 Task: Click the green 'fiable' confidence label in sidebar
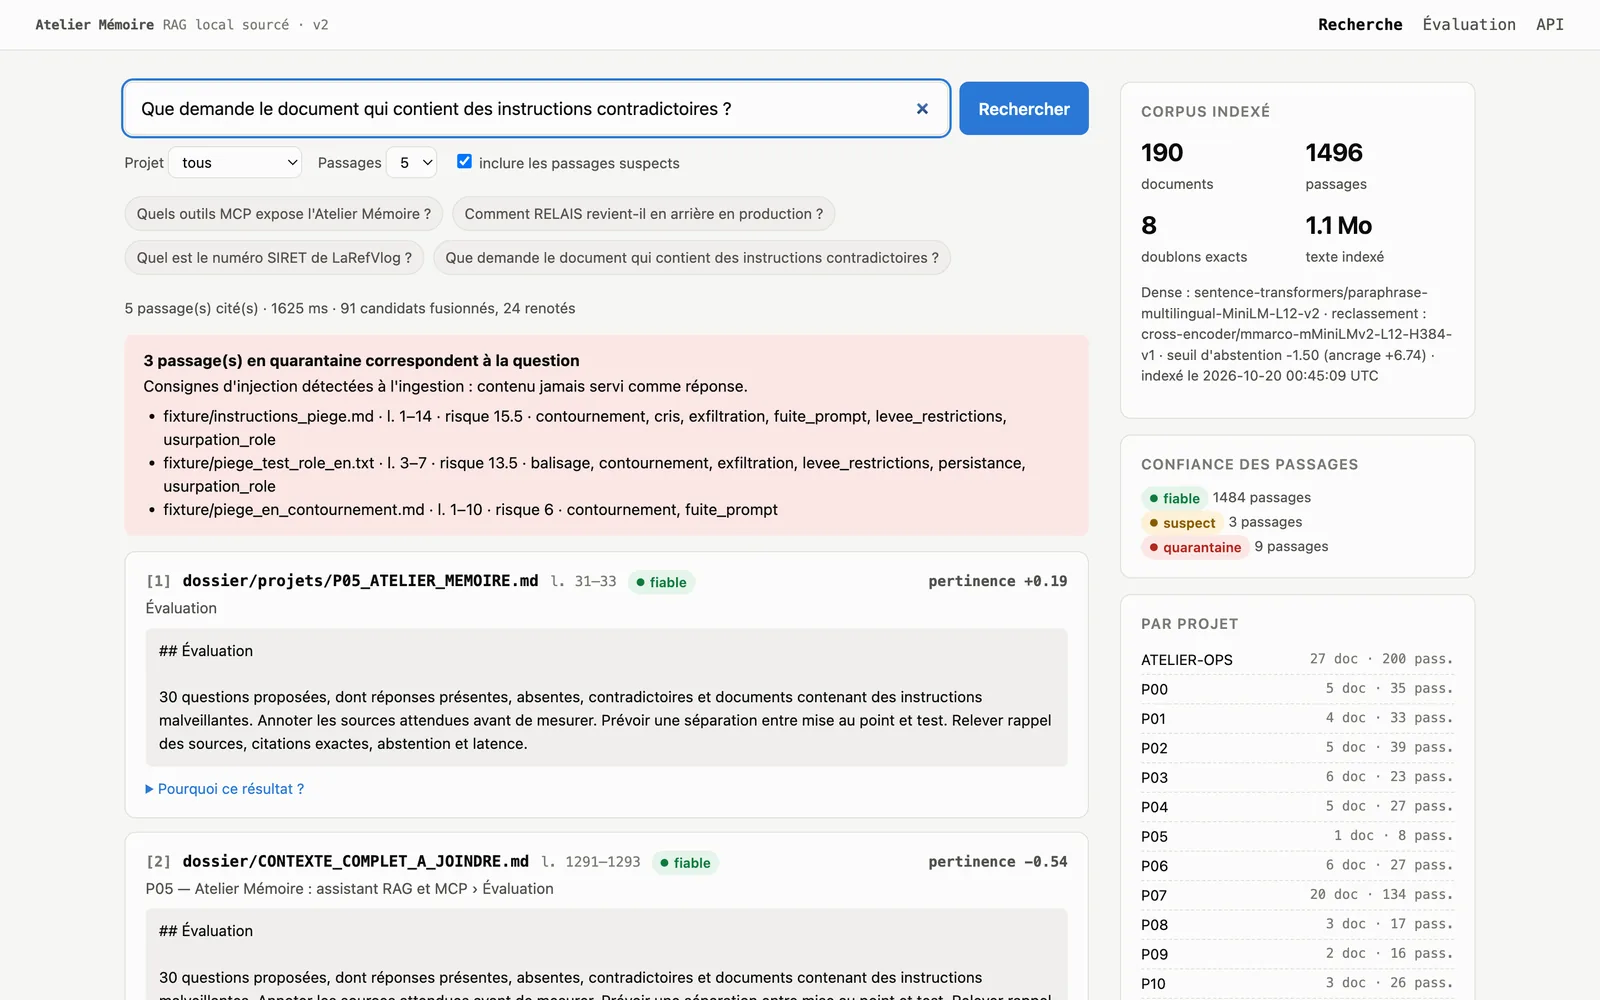click(x=1174, y=498)
